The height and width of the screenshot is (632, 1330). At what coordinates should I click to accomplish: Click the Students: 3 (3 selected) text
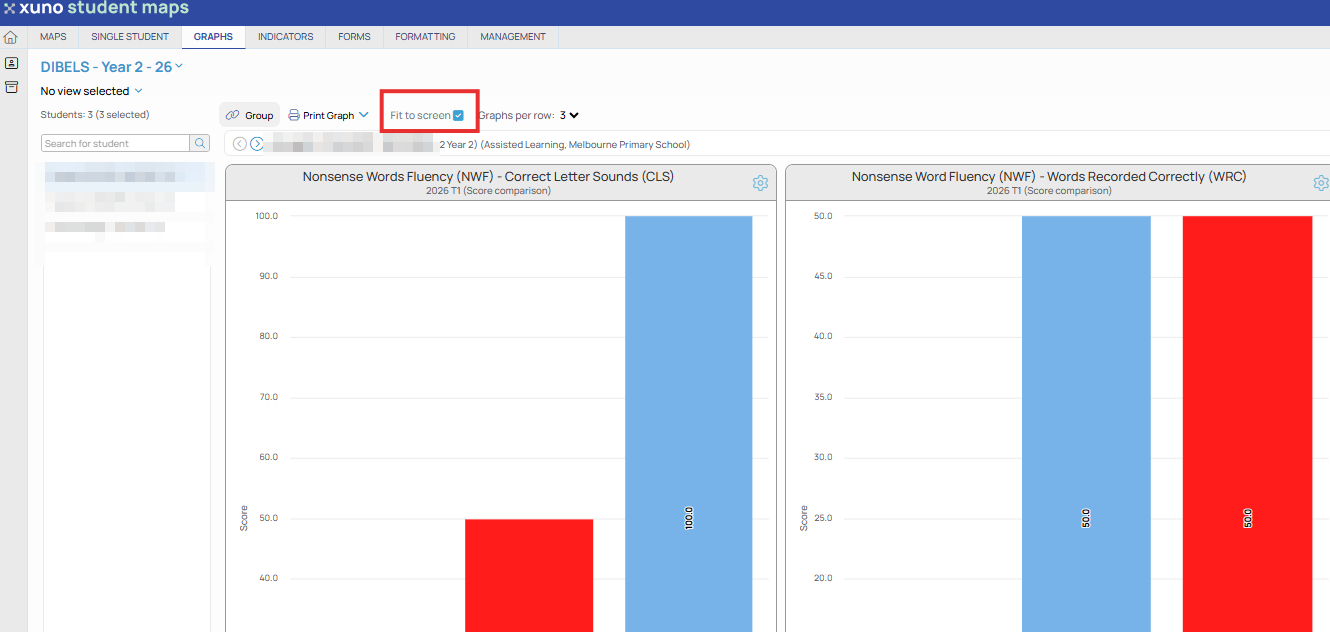coord(95,115)
